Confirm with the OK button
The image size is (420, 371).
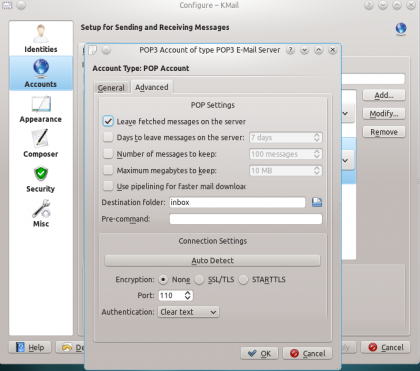click(259, 353)
